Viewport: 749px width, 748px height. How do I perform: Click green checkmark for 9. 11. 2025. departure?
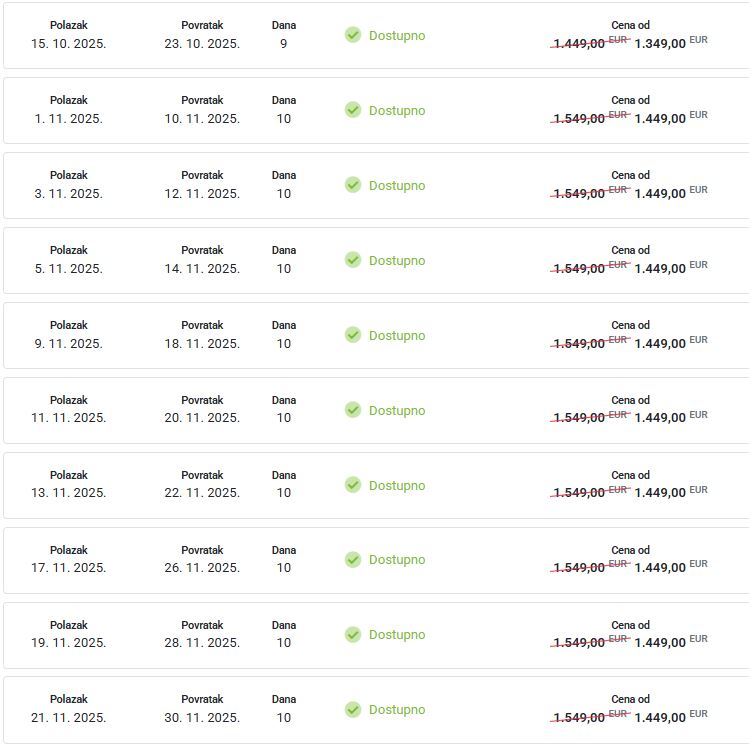(353, 335)
